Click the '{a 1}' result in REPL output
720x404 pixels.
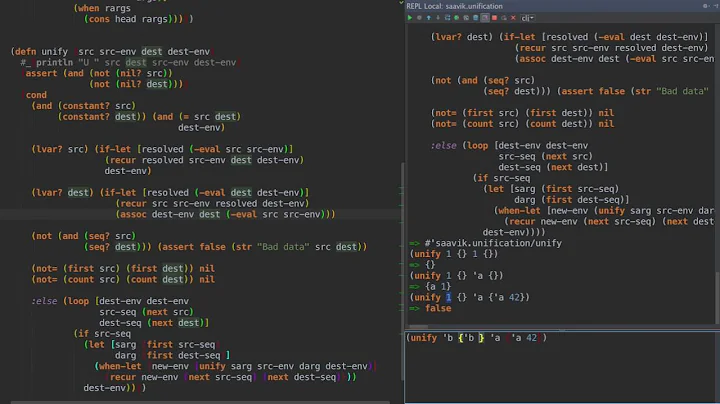pyautogui.click(x=438, y=286)
